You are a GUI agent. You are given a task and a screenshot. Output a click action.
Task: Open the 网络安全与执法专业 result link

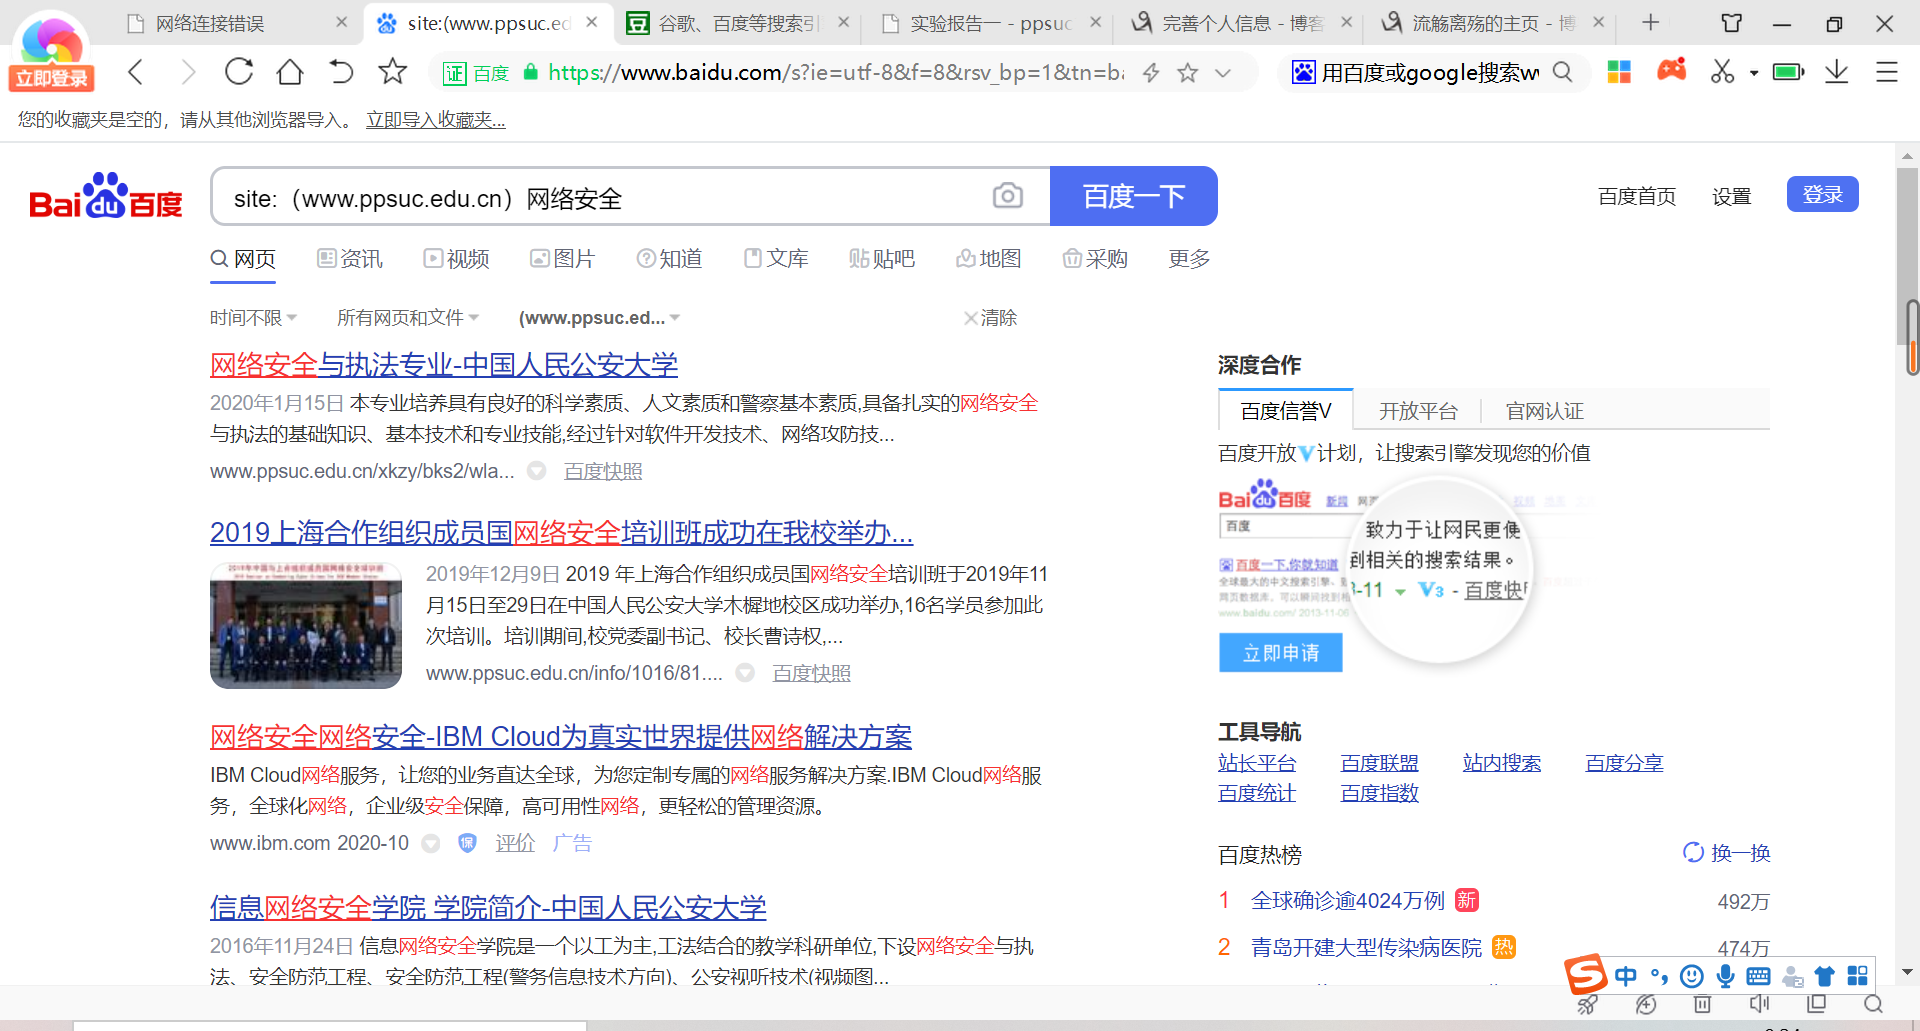(x=444, y=365)
